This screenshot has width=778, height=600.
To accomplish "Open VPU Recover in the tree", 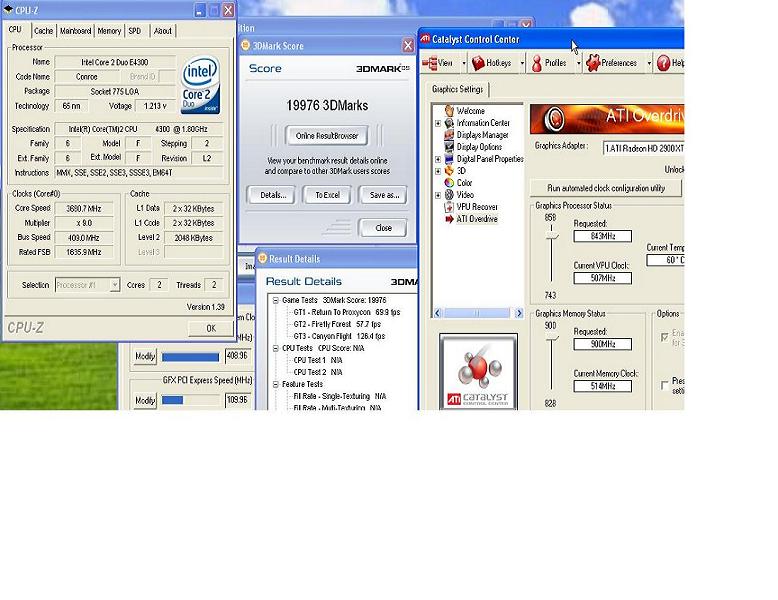I will [x=477, y=206].
